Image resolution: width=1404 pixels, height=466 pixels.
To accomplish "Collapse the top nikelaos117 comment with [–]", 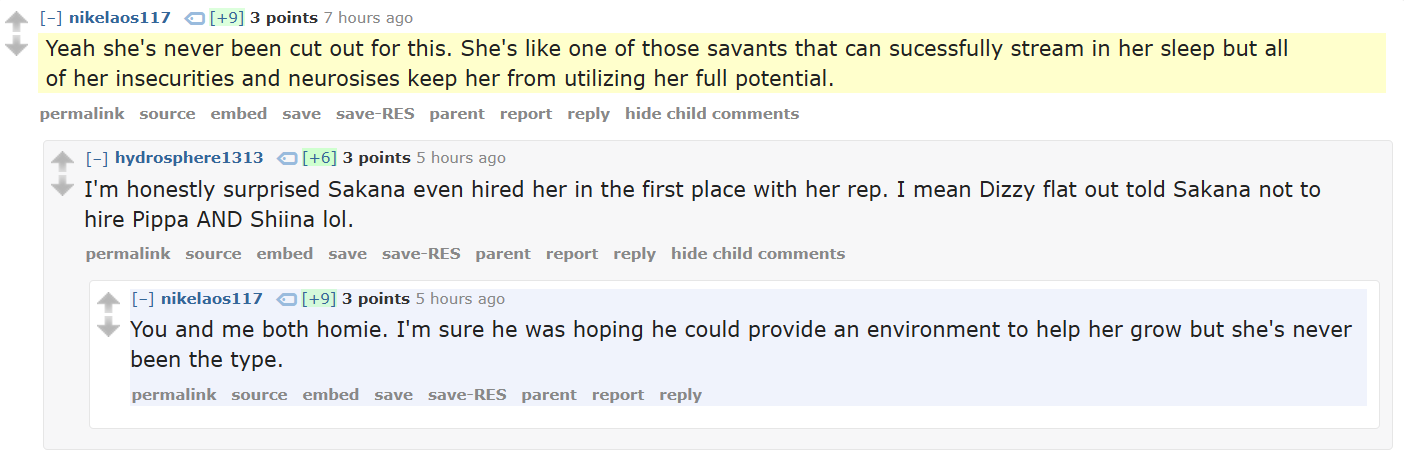I will coord(51,18).
